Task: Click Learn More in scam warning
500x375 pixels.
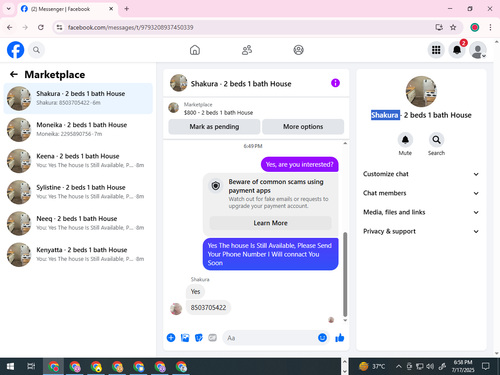Action: tap(270, 223)
